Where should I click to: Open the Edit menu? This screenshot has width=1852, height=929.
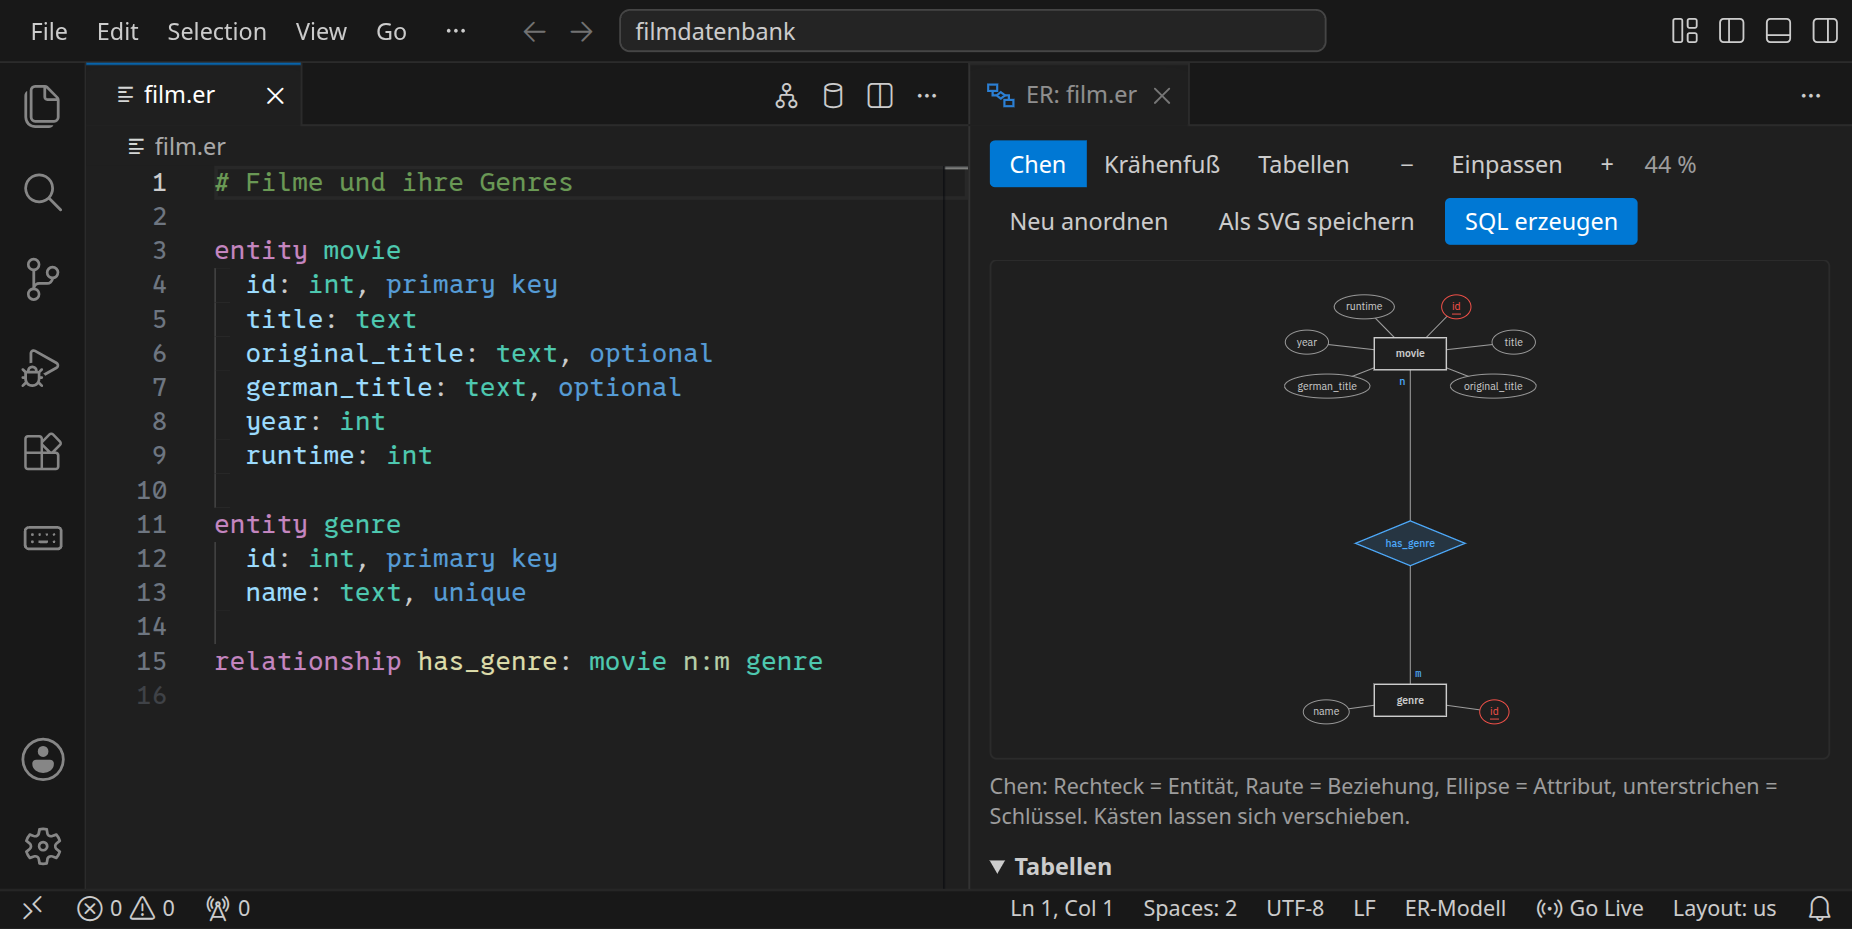click(117, 32)
